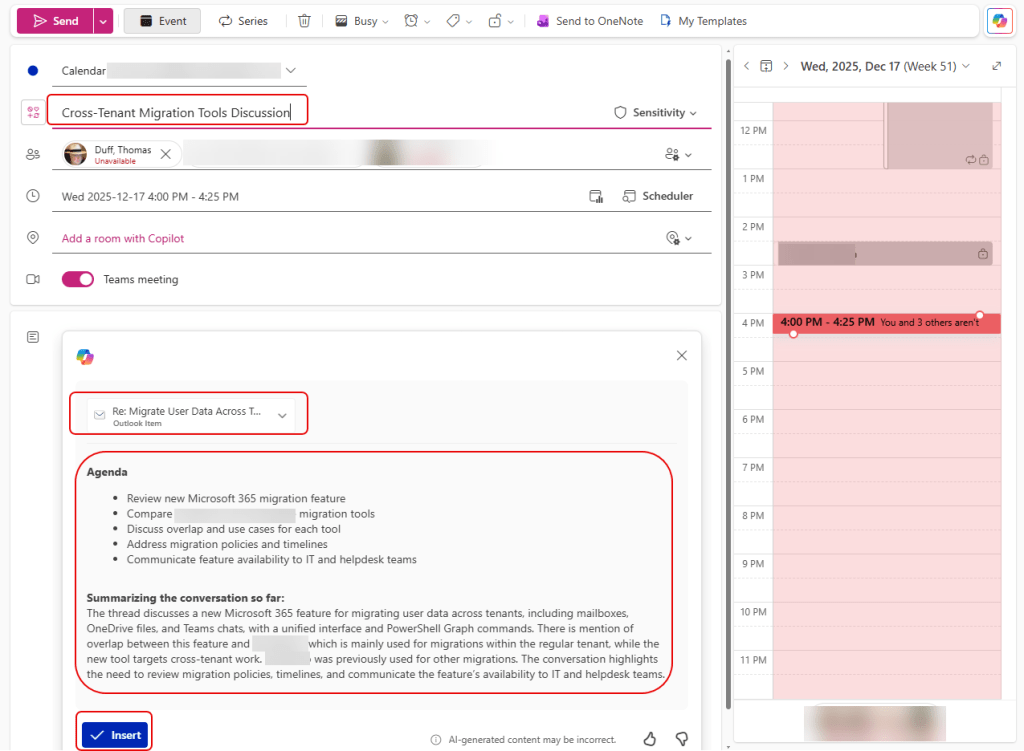The width and height of the screenshot is (1024, 751).
Task: Click the reminder alarm clock icon
Action: [411, 21]
